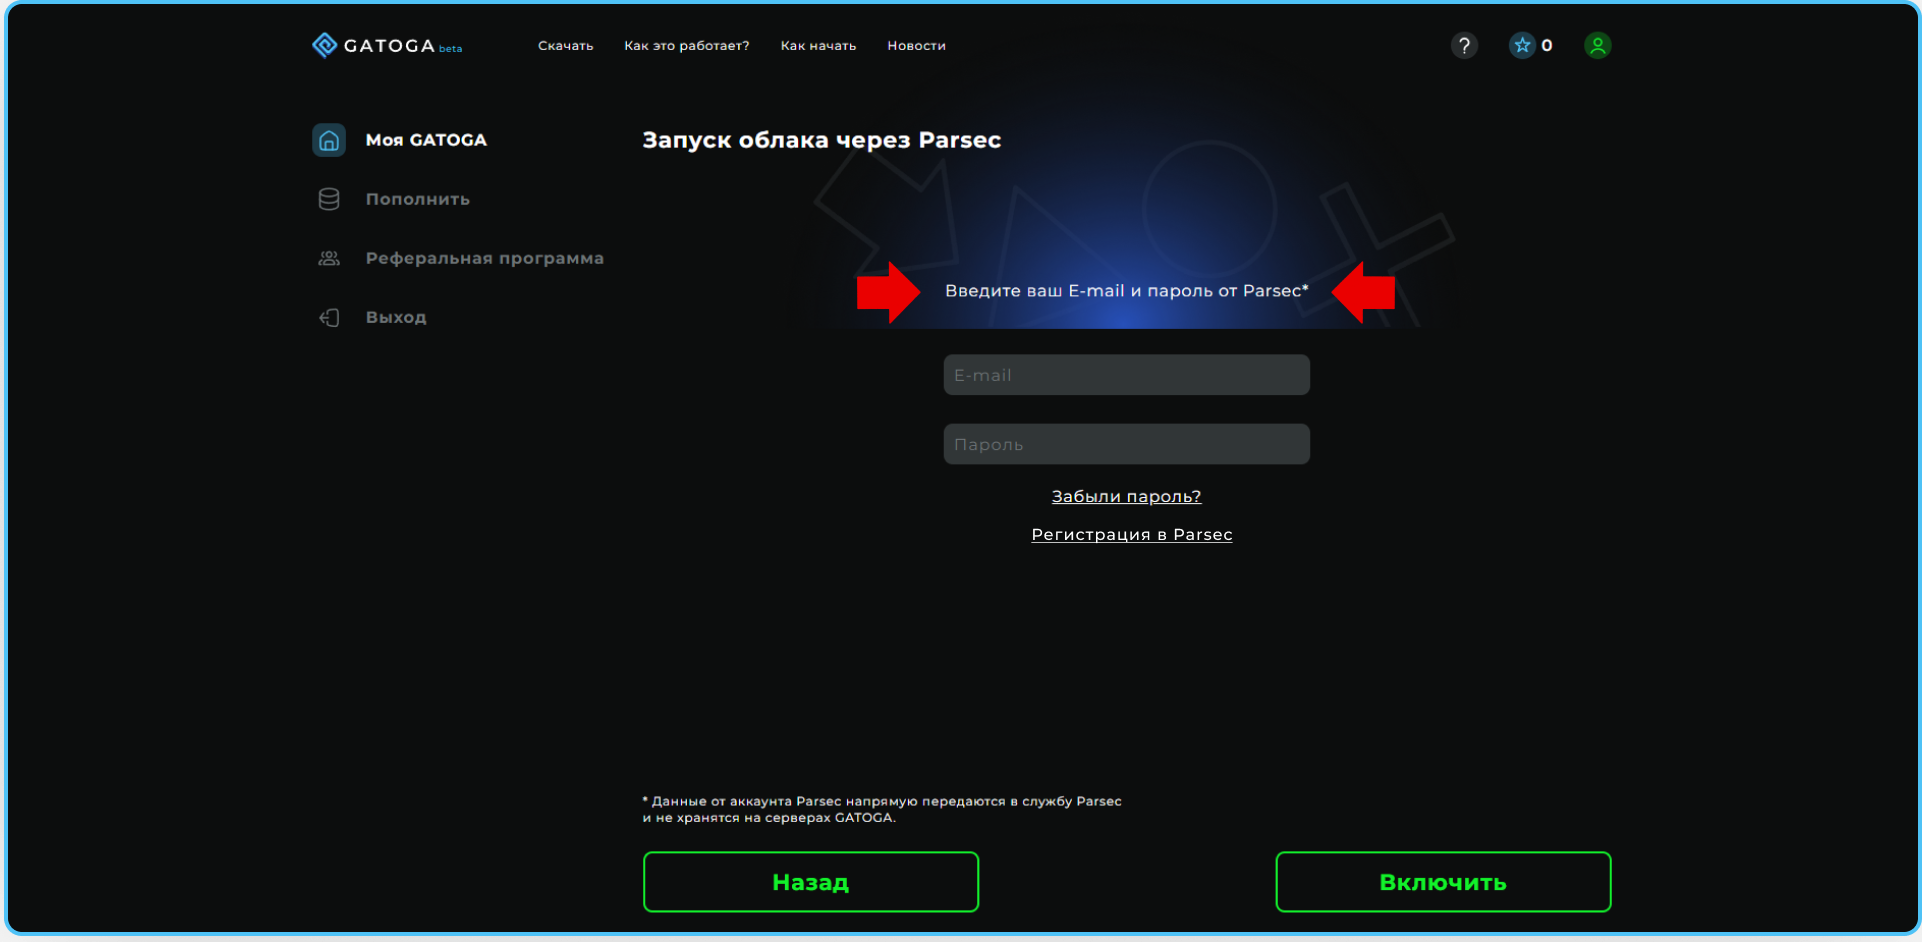Click the GATOGA logo
The image size is (1922, 942).
point(387,45)
